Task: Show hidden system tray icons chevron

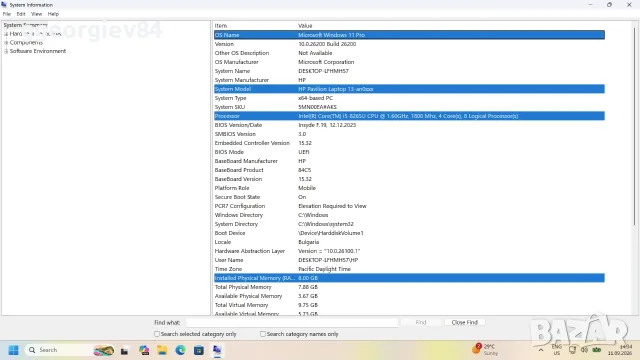Action: (541, 350)
